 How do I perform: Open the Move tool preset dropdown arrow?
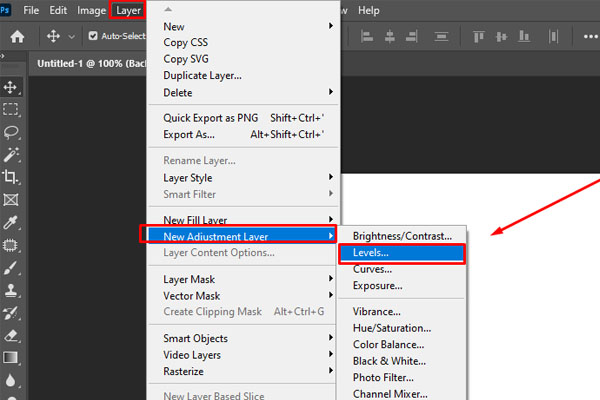pos(71,37)
